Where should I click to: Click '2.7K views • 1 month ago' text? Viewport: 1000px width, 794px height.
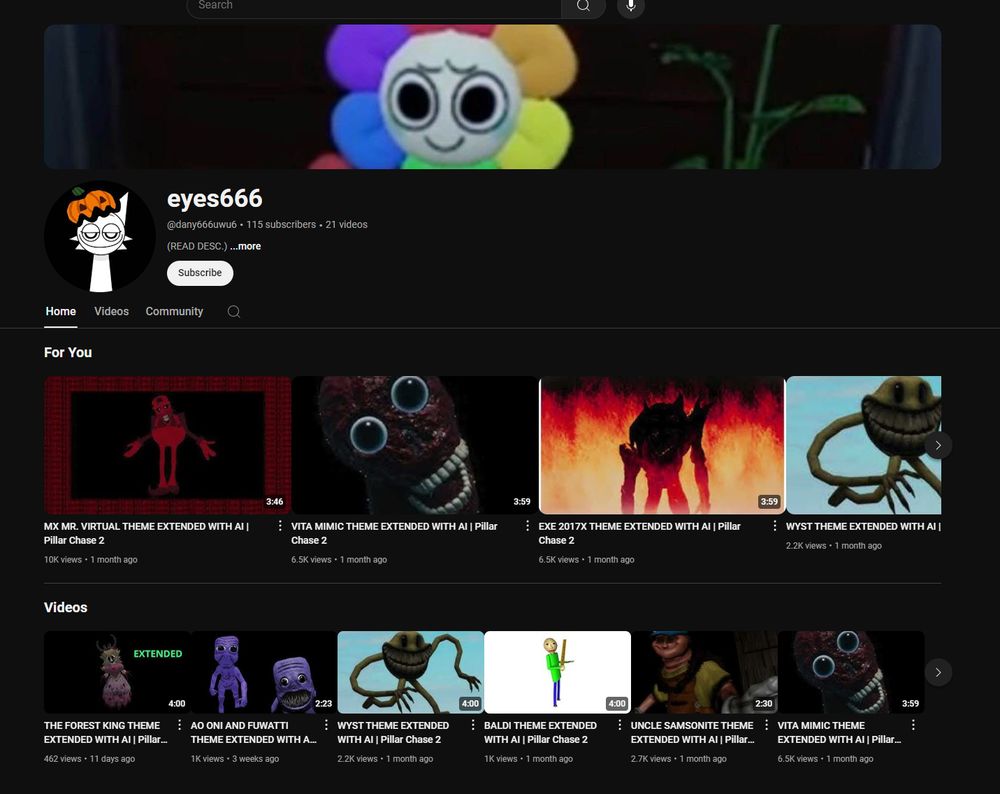point(679,758)
